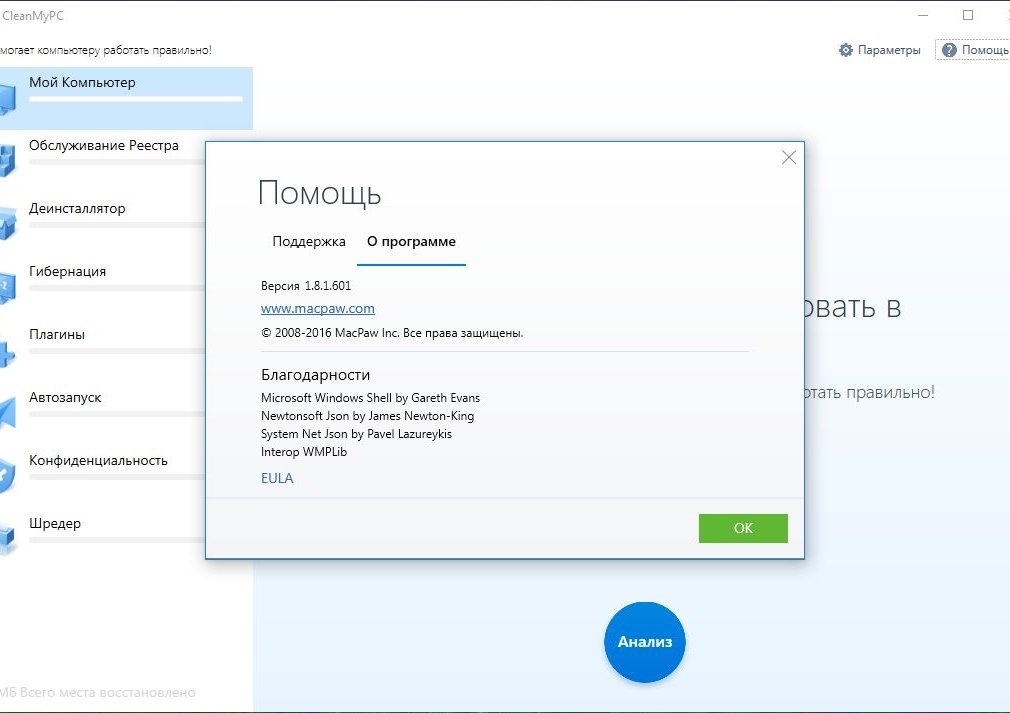Click the Microsoft Windows Shell by Gareth Evans line
Image resolution: width=1010 pixels, height=713 pixels.
point(370,398)
